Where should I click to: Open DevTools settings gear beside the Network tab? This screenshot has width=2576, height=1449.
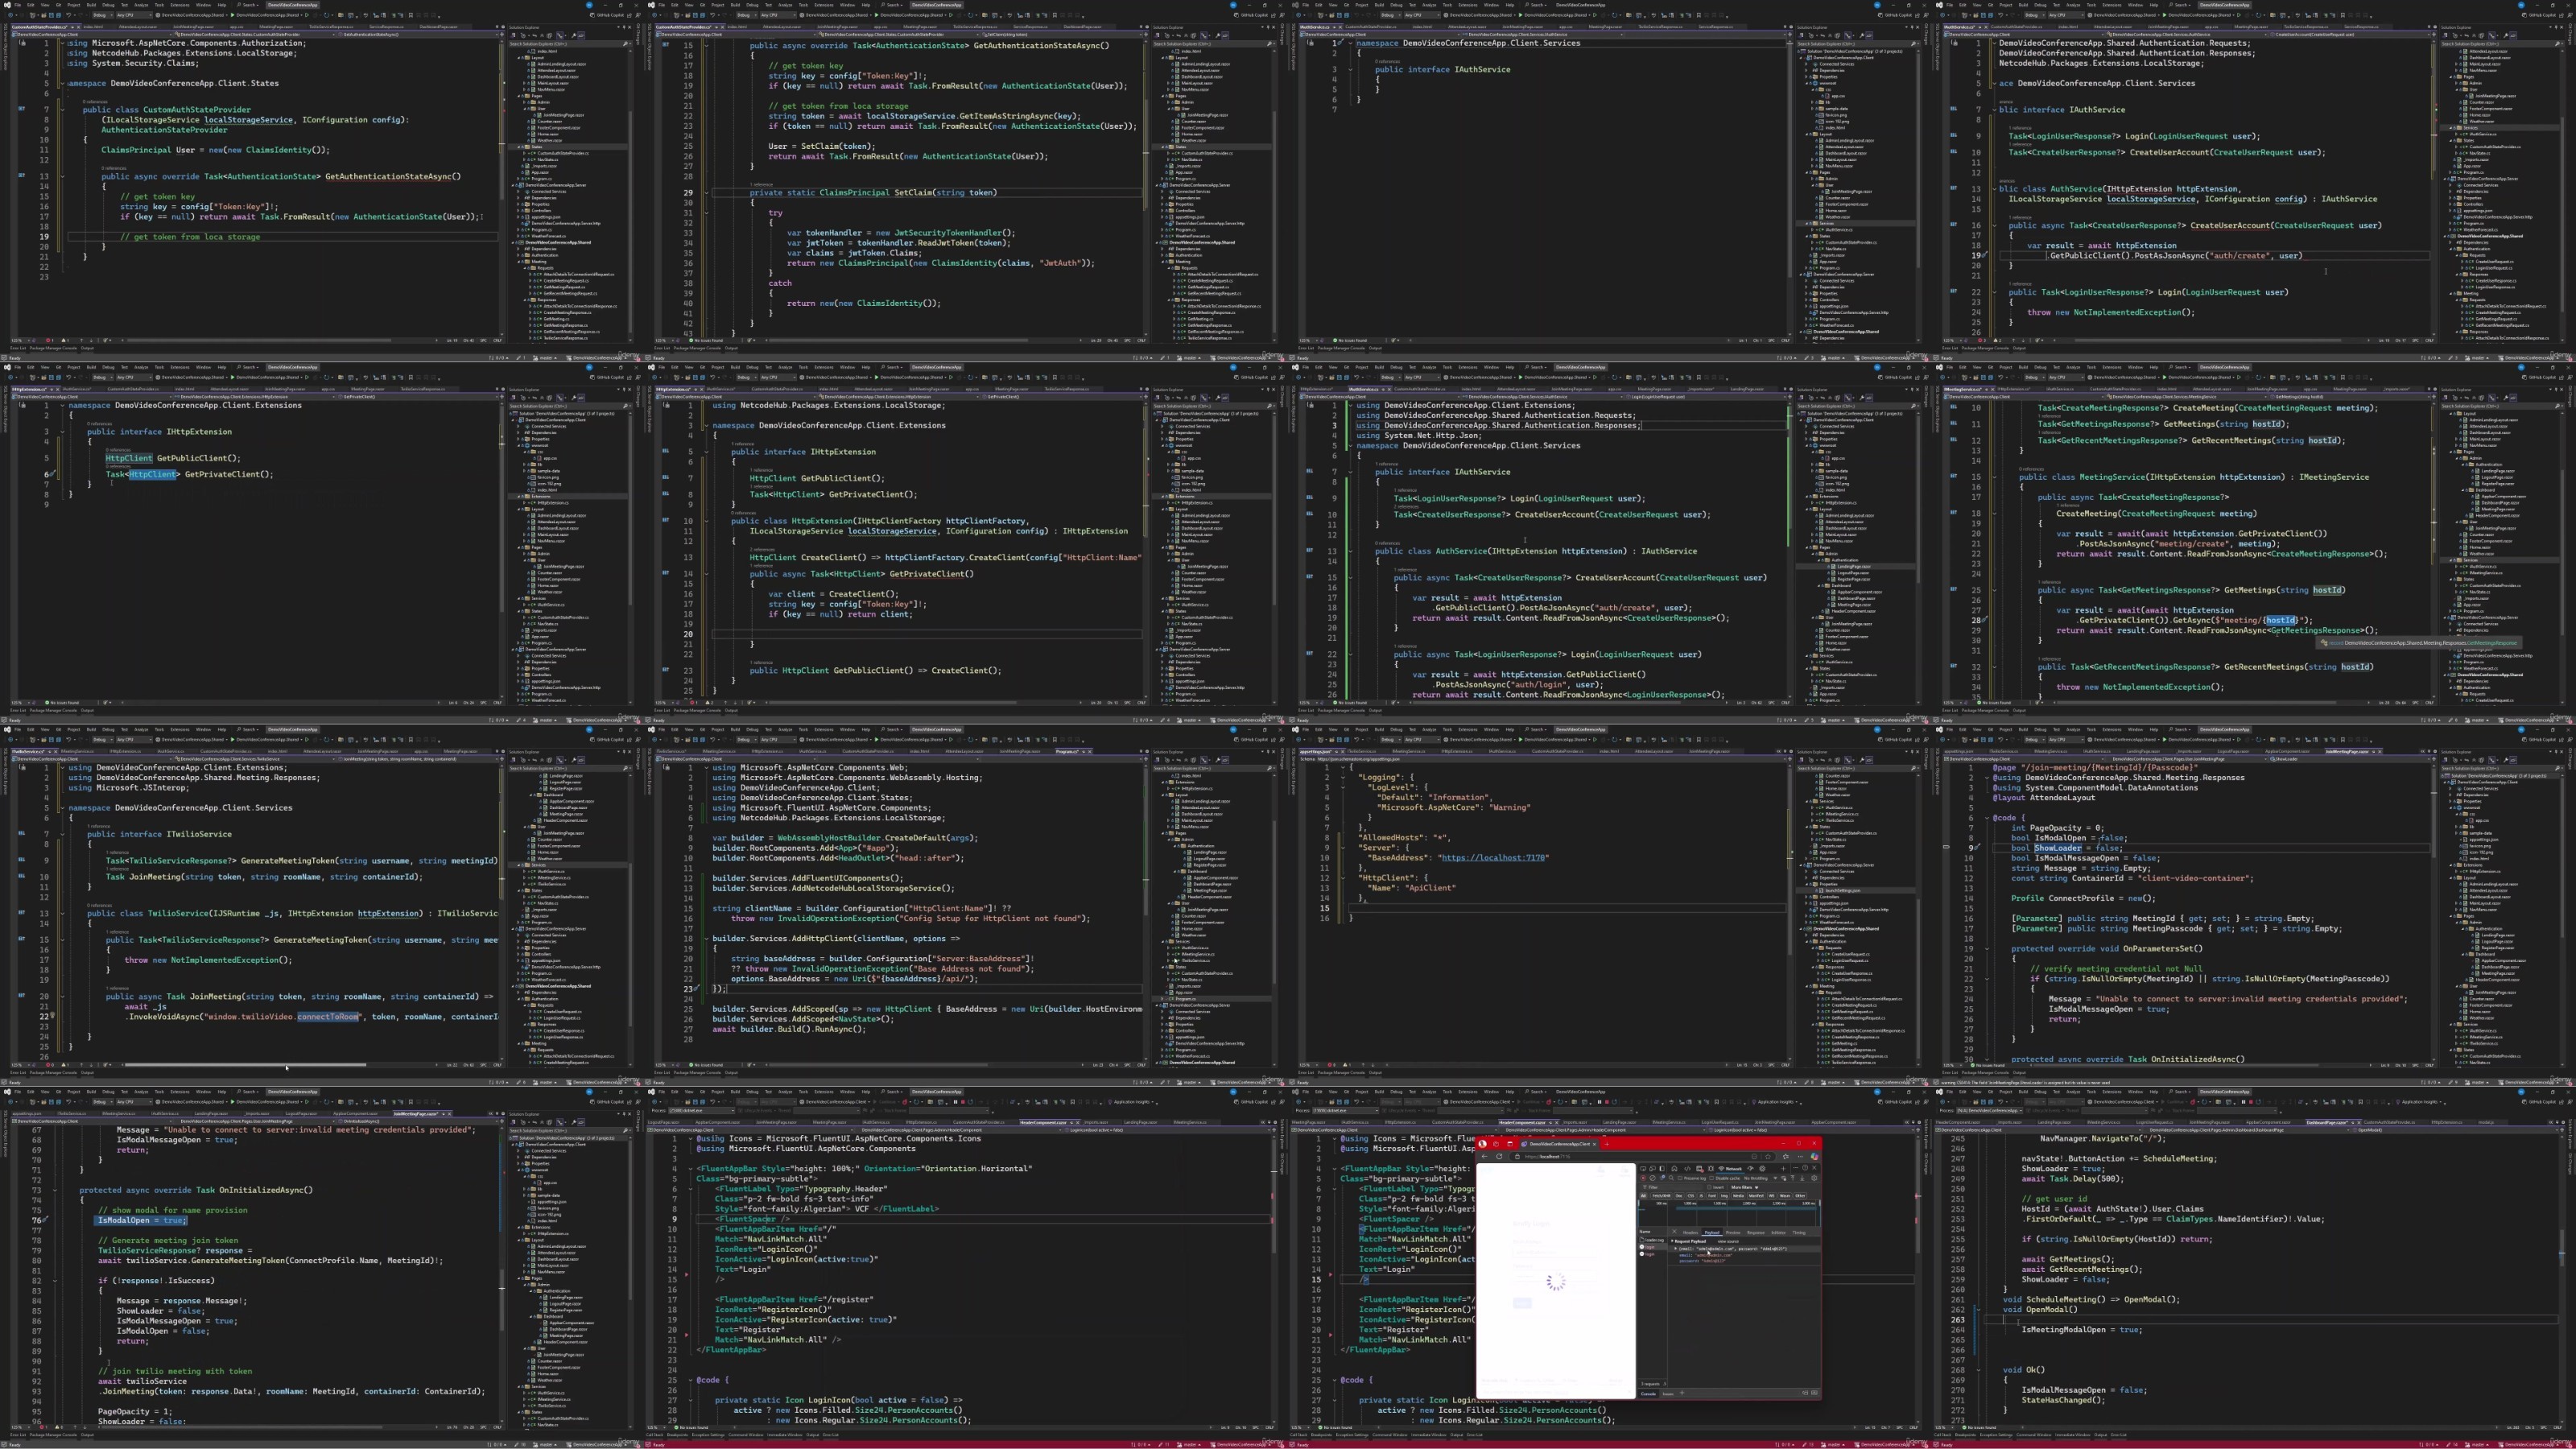point(1762,1169)
